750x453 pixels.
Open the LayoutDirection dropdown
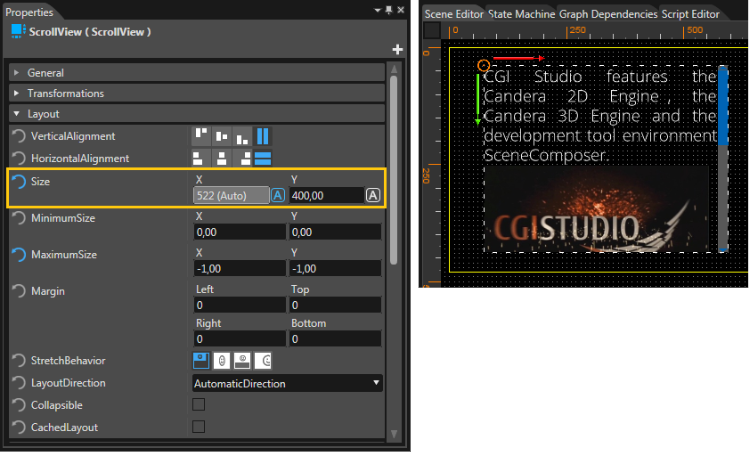click(287, 383)
